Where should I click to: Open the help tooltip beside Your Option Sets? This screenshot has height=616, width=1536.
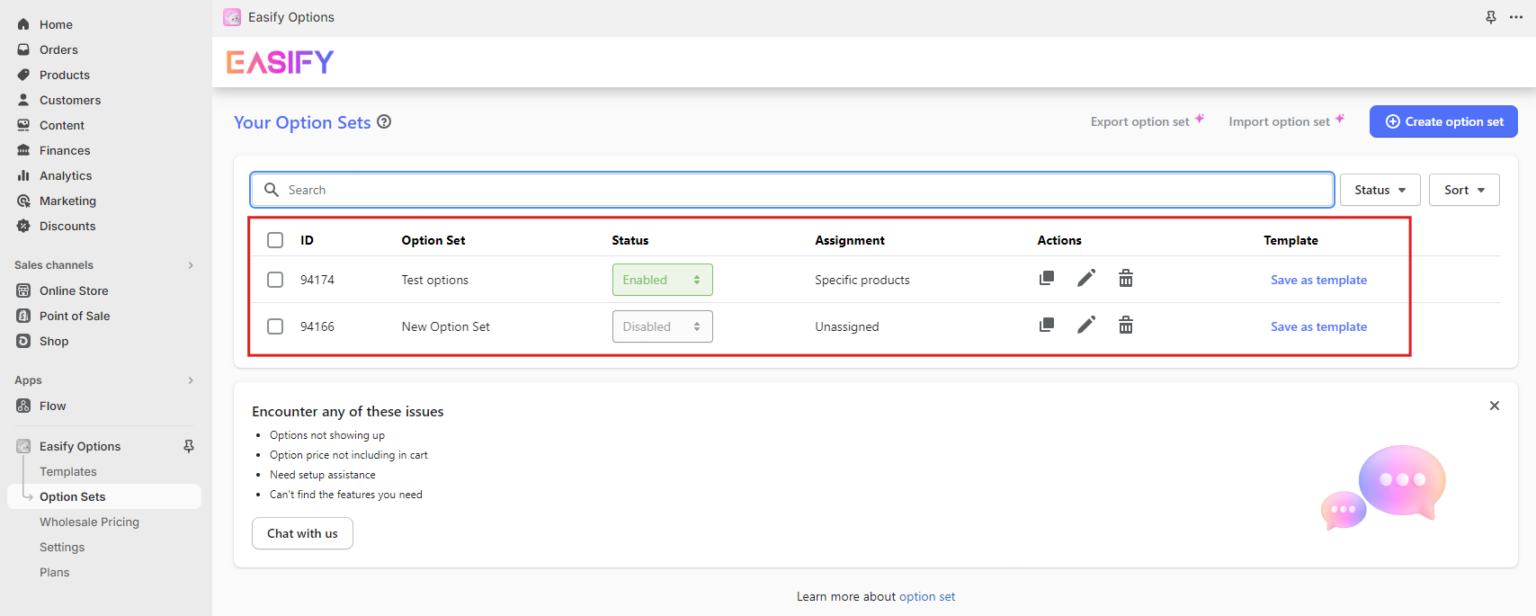click(x=384, y=121)
